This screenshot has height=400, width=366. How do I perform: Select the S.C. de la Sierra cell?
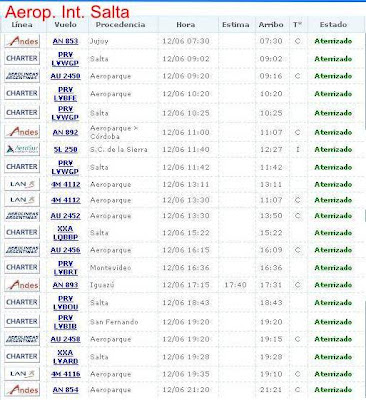(118, 150)
